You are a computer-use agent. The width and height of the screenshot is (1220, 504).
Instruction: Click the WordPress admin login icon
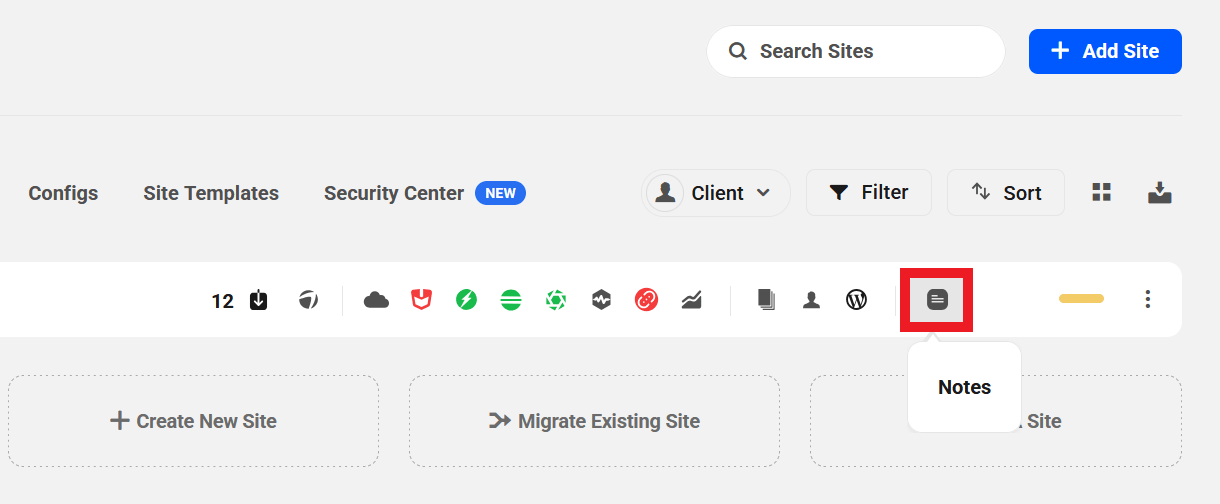pyautogui.click(x=856, y=299)
